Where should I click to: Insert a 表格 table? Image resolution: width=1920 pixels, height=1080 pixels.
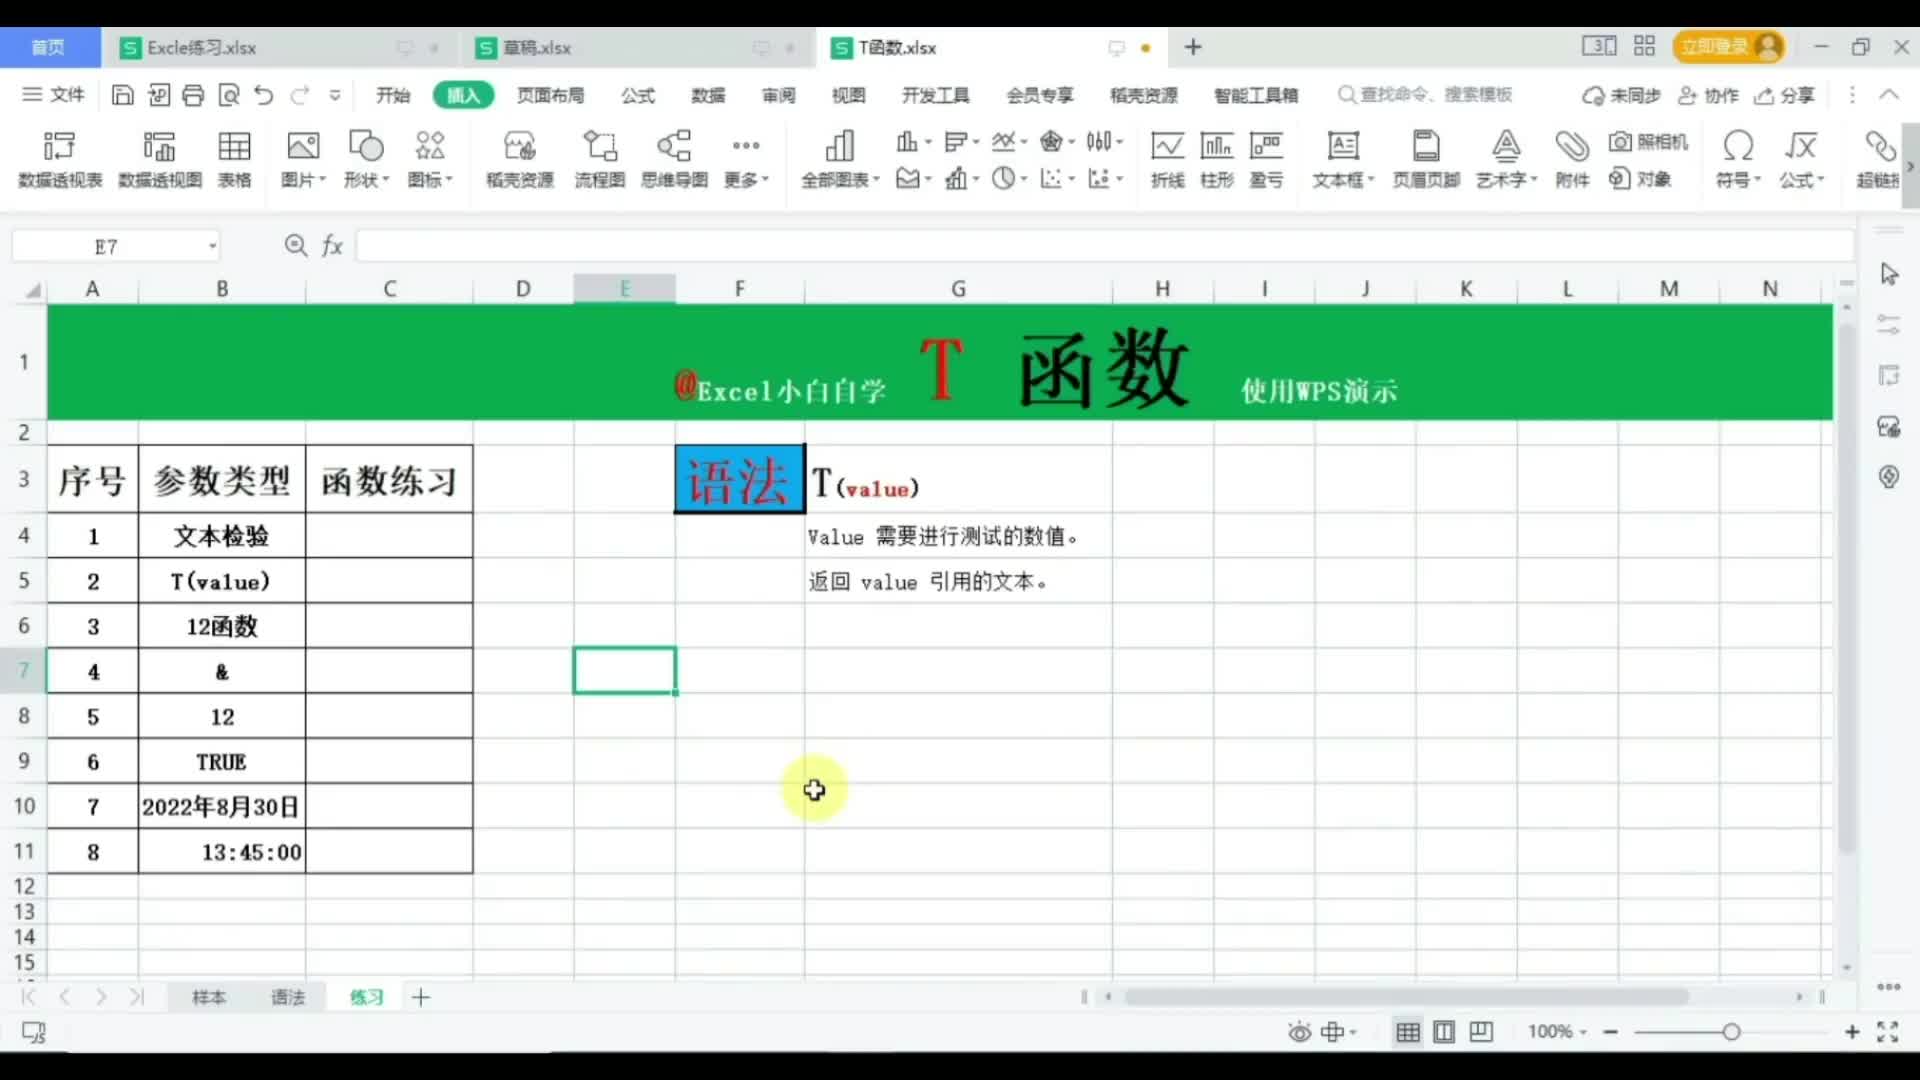point(234,158)
